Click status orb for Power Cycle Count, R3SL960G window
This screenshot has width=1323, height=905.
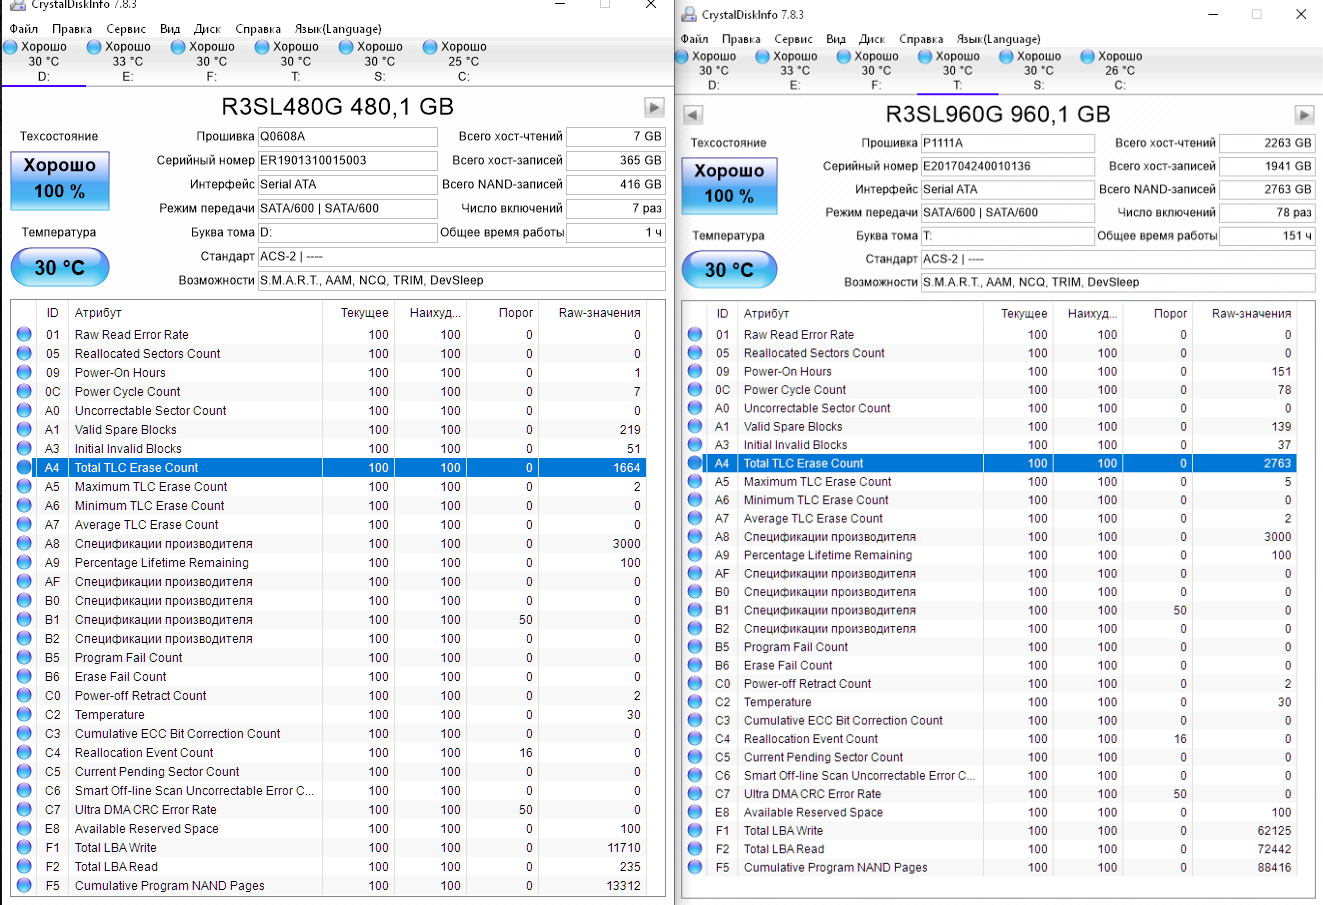695,390
